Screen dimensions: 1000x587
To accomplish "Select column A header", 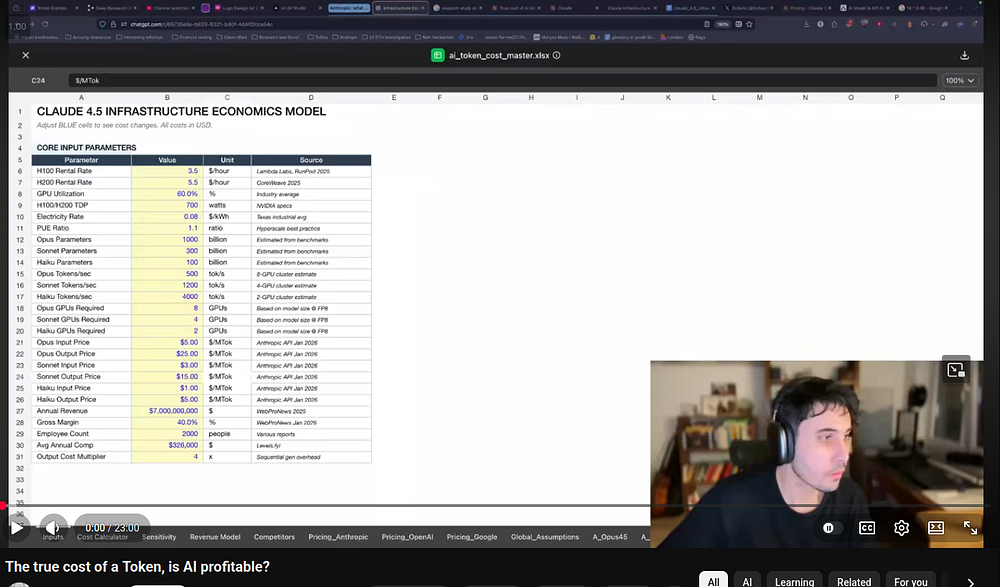I will tap(81, 98).
